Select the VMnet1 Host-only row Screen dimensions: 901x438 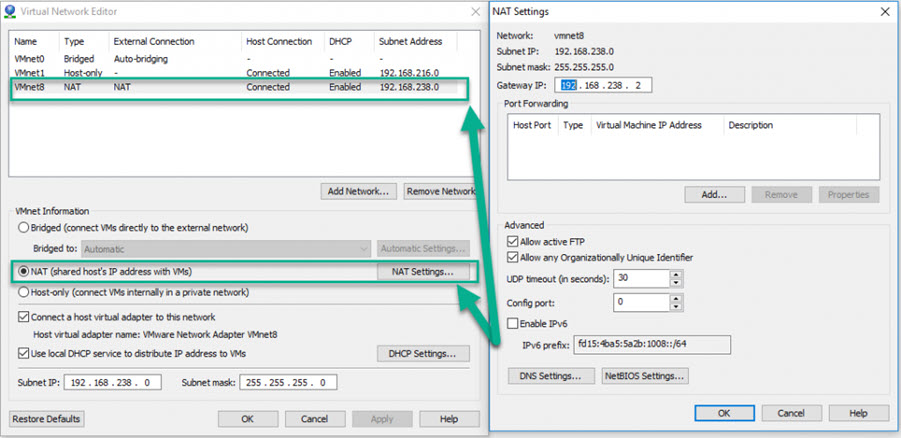click(200, 73)
